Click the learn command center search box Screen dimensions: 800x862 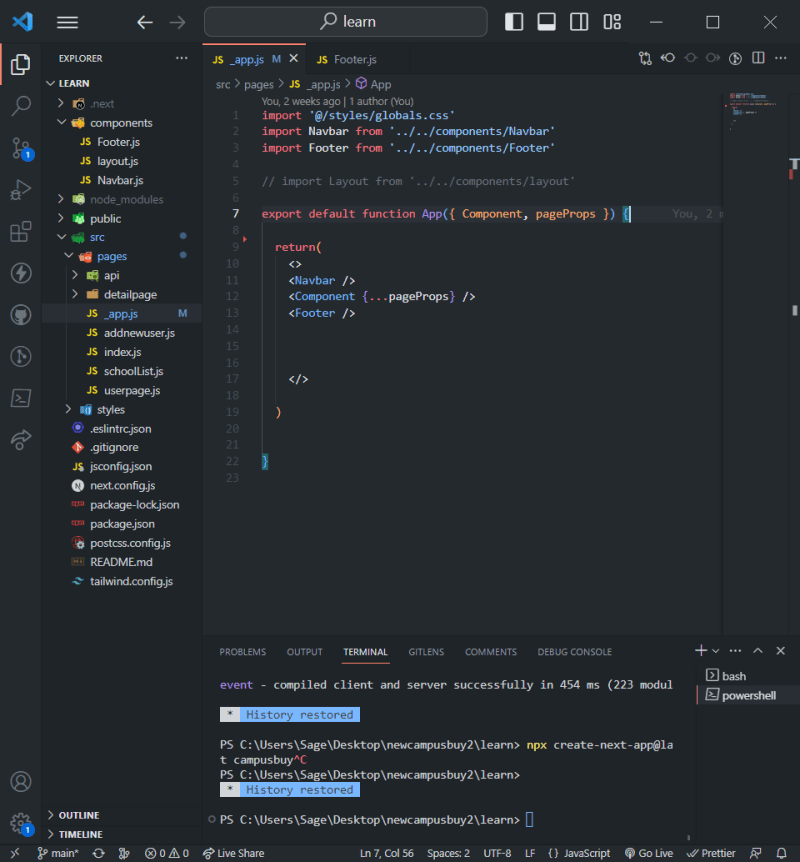(345, 22)
